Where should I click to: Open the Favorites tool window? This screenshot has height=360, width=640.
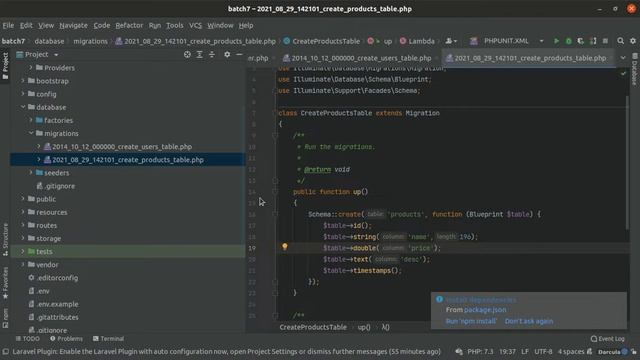click(x=5, y=283)
